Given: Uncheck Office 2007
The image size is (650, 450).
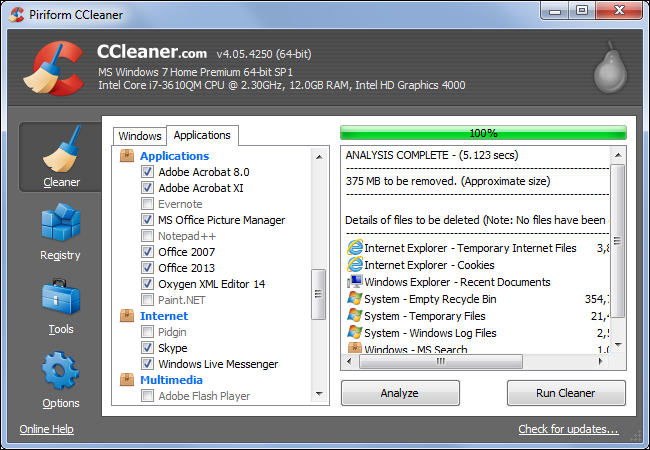Looking at the screenshot, I should tap(147, 252).
